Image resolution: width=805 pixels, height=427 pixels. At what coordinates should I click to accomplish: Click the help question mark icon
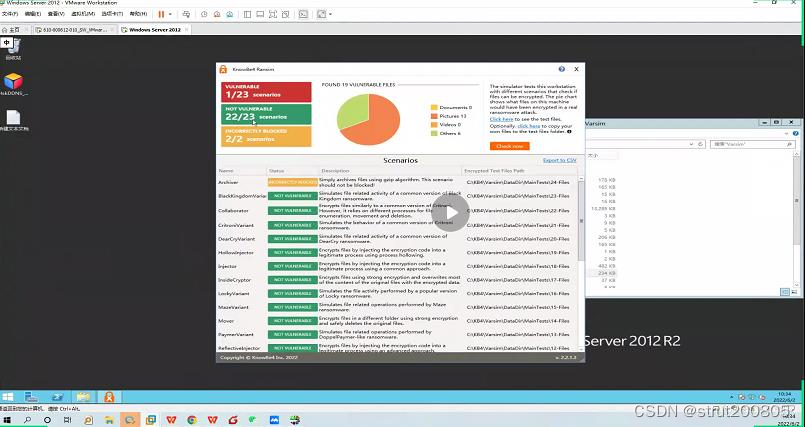(563, 69)
